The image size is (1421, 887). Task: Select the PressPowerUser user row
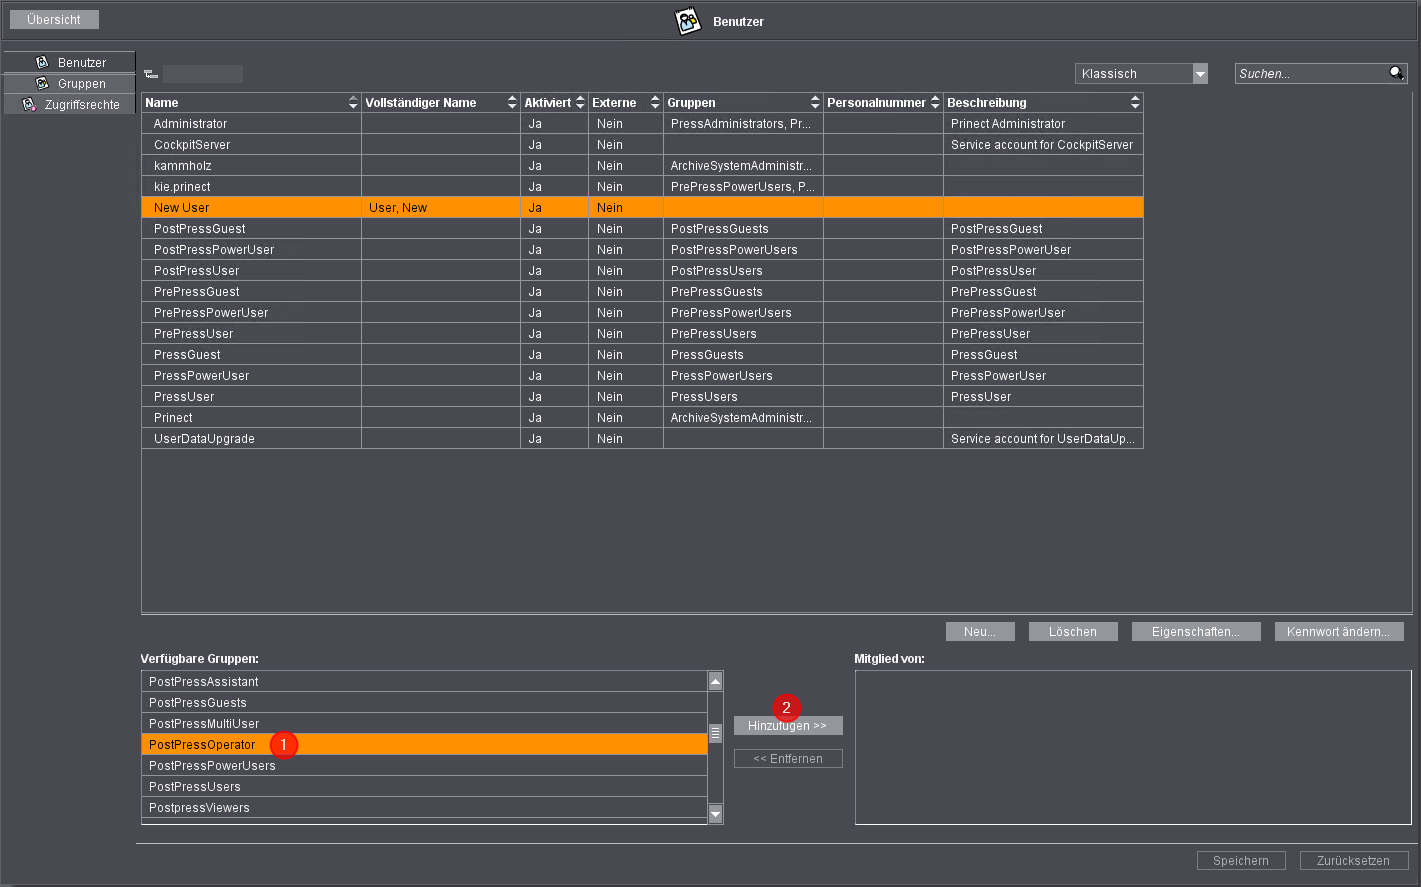[642, 376]
